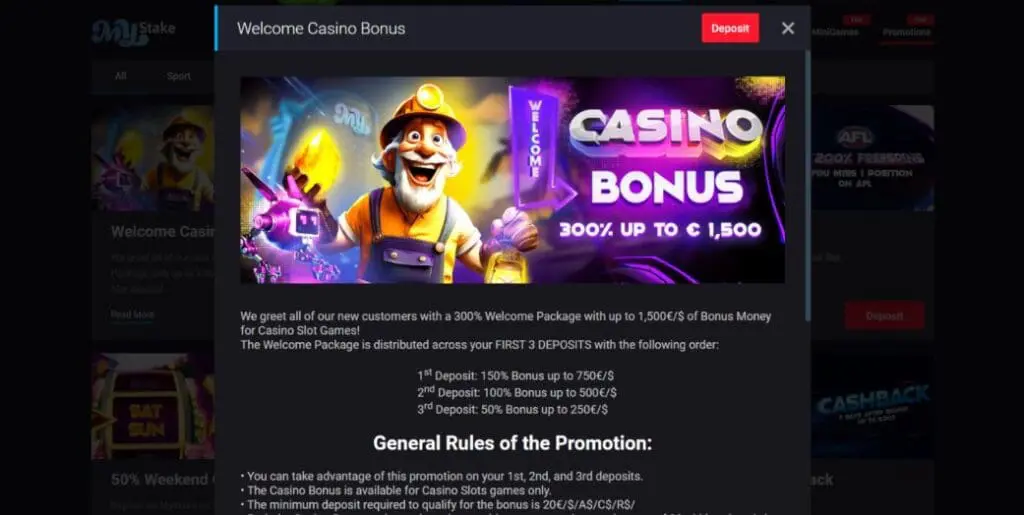The image size is (1024, 515).
Task: Click the red Deposit button in dialog header
Action: coord(730,28)
